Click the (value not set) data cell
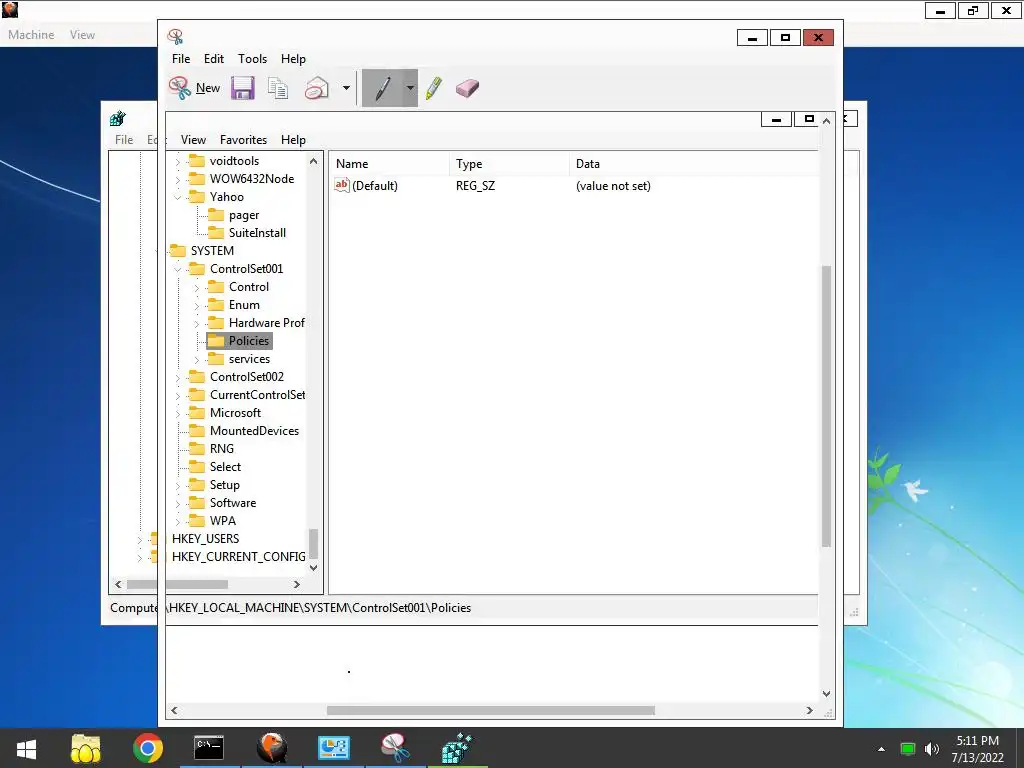Screen dimensions: 1024x768 (613, 186)
